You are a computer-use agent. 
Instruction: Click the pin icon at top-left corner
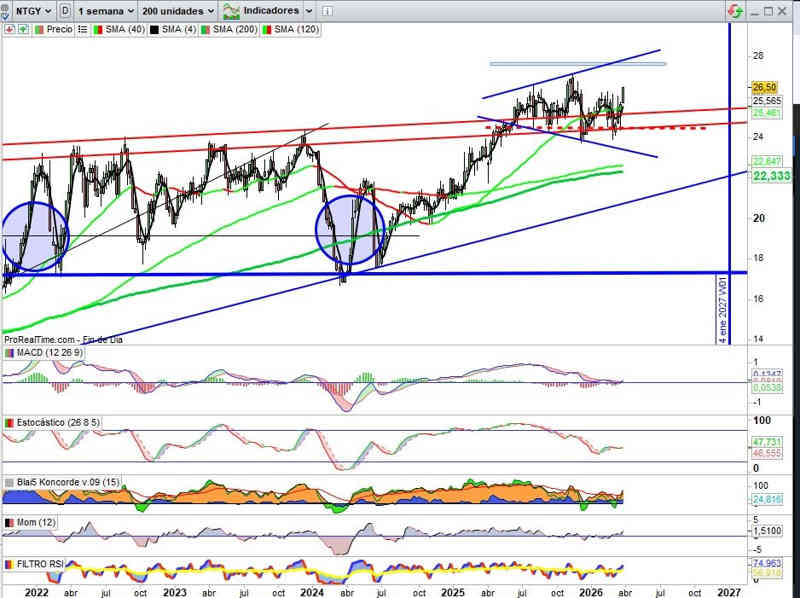pos(8,11)
